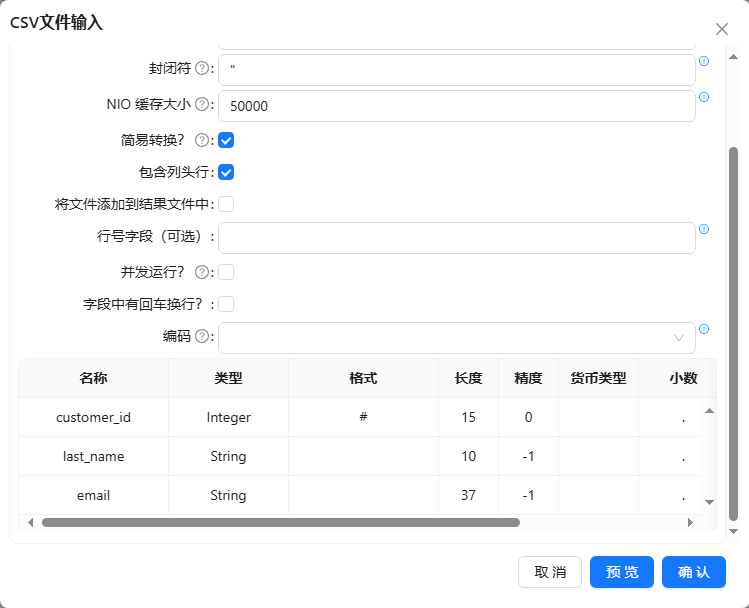Enable the 字段中有回车换行 checkbox

227,304
